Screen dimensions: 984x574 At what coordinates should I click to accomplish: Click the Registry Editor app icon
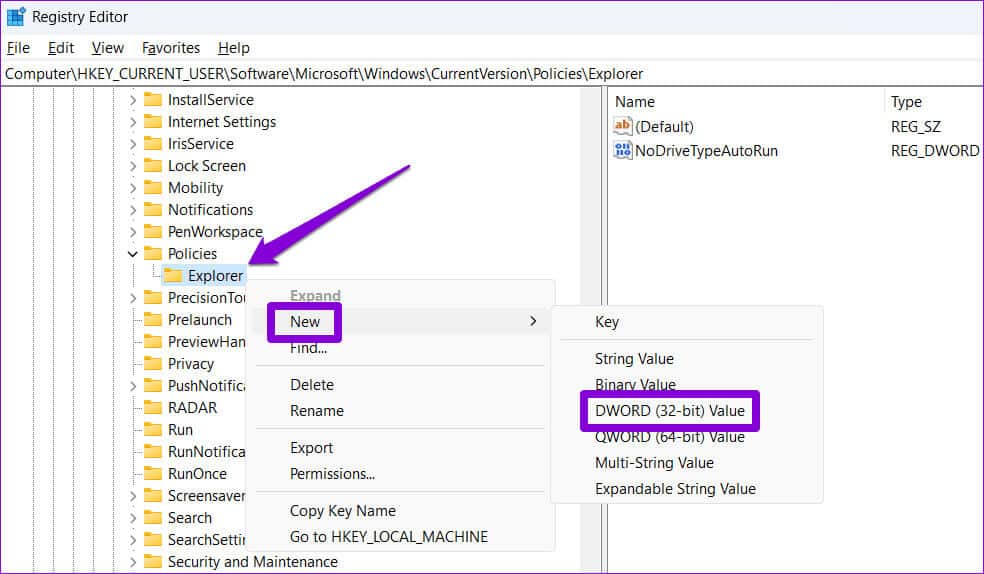16,17
